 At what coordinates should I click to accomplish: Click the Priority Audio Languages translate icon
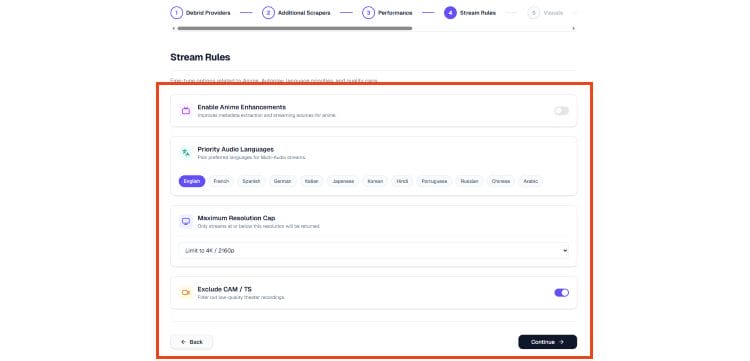point(186,153)
